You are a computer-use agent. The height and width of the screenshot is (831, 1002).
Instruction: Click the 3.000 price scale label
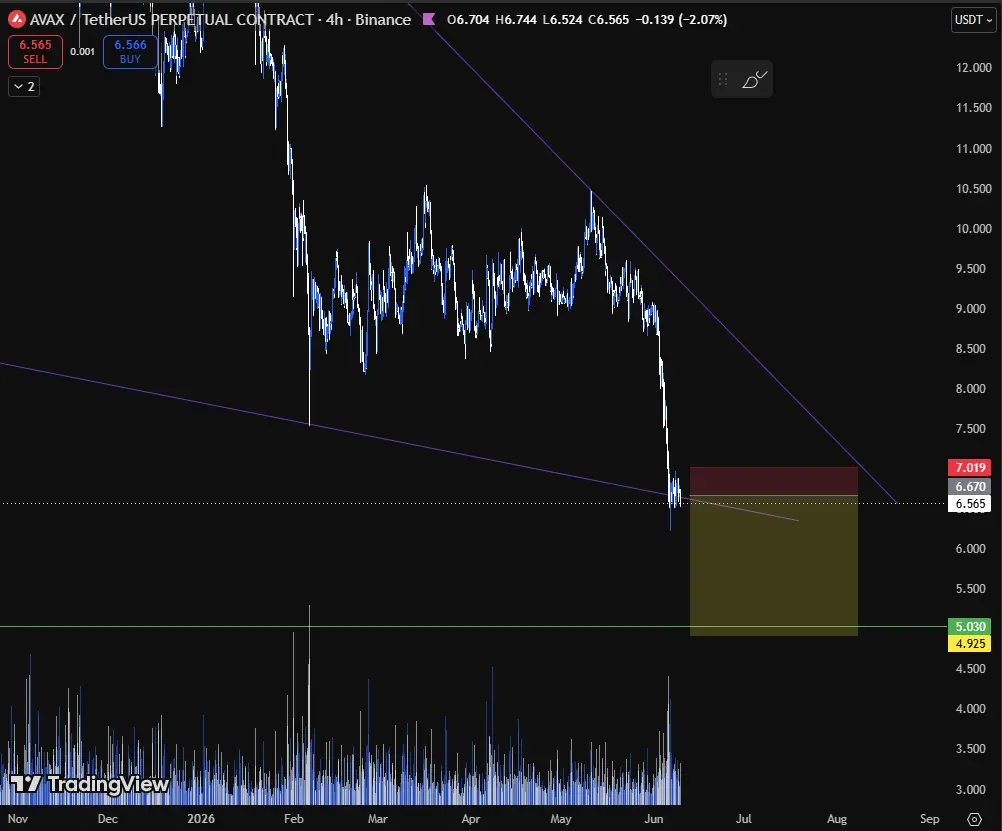[970, 789]
